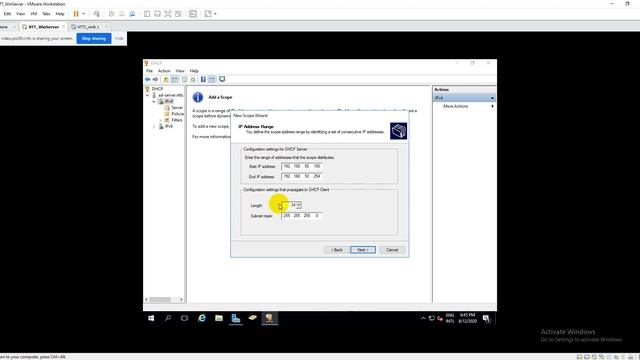Collapse the ad-server tree node
Image resolution: width=640 pixels, height=360 pixels.
pos(148,95)
